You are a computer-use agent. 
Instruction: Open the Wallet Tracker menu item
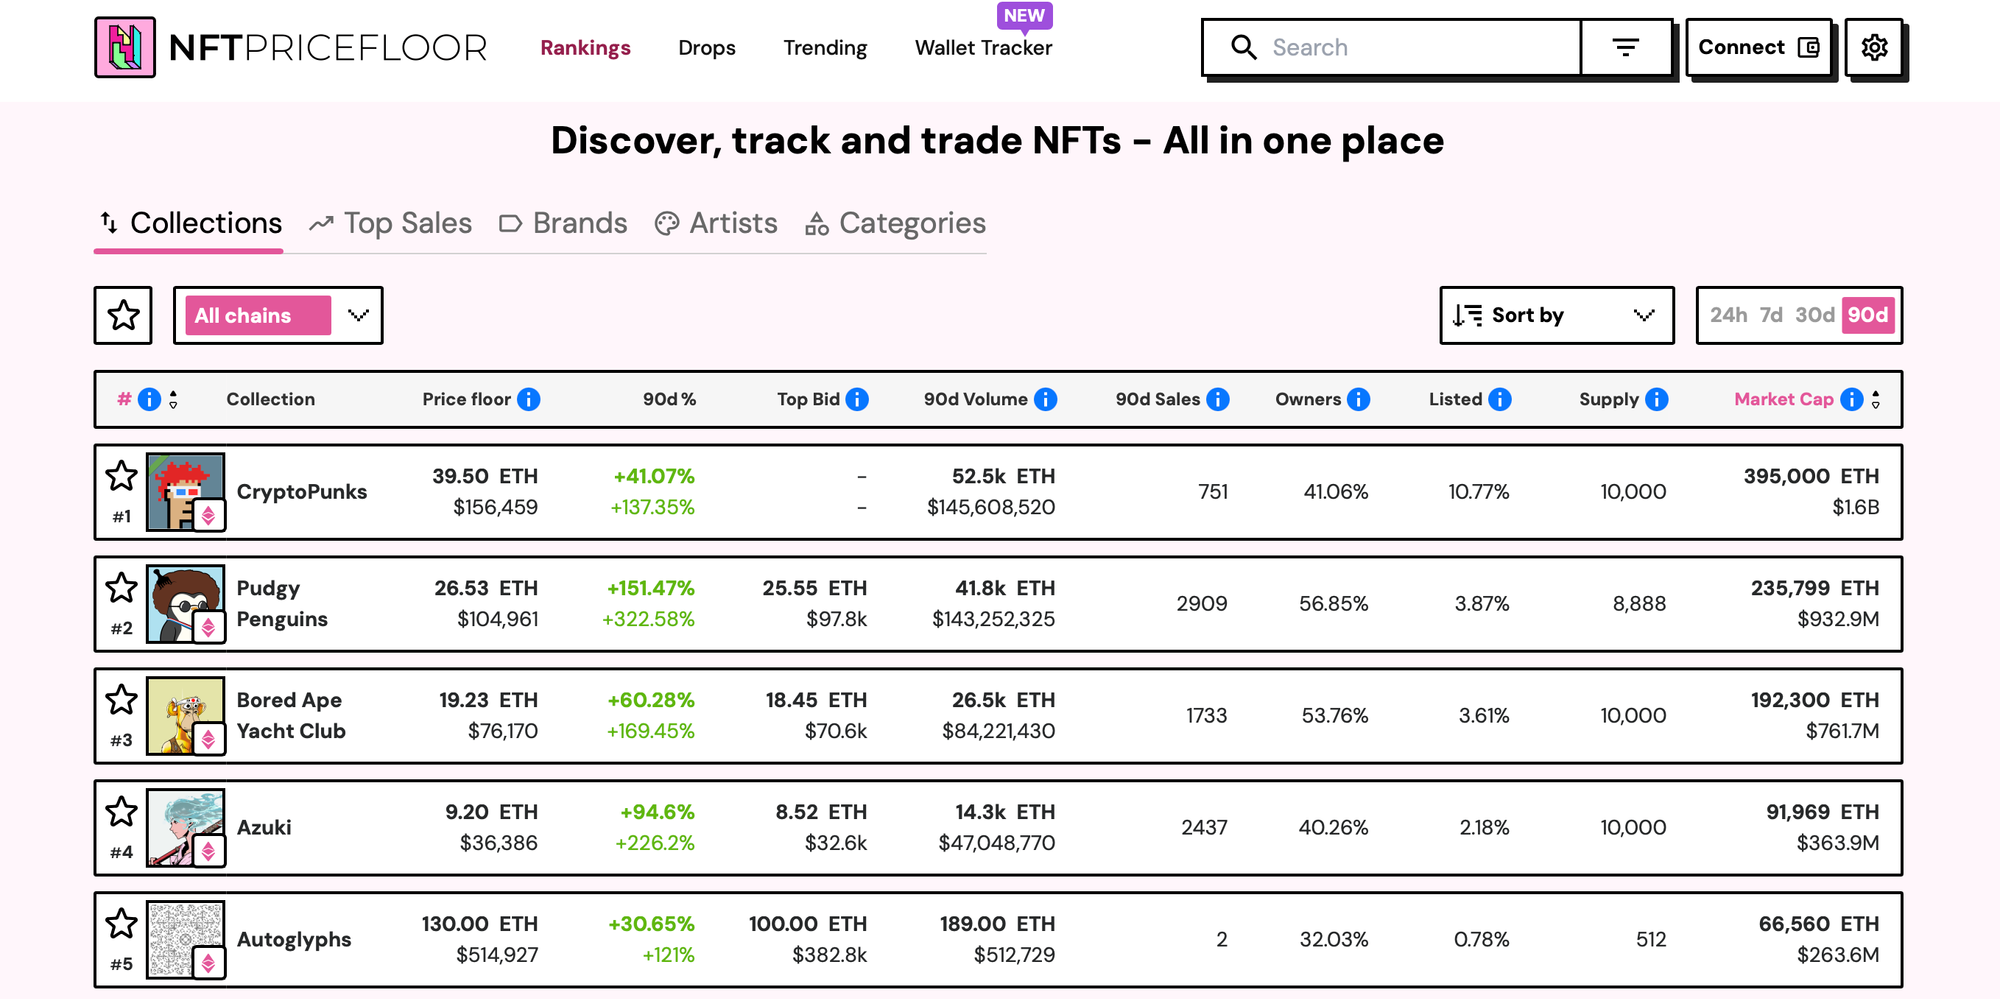[983, 47]
